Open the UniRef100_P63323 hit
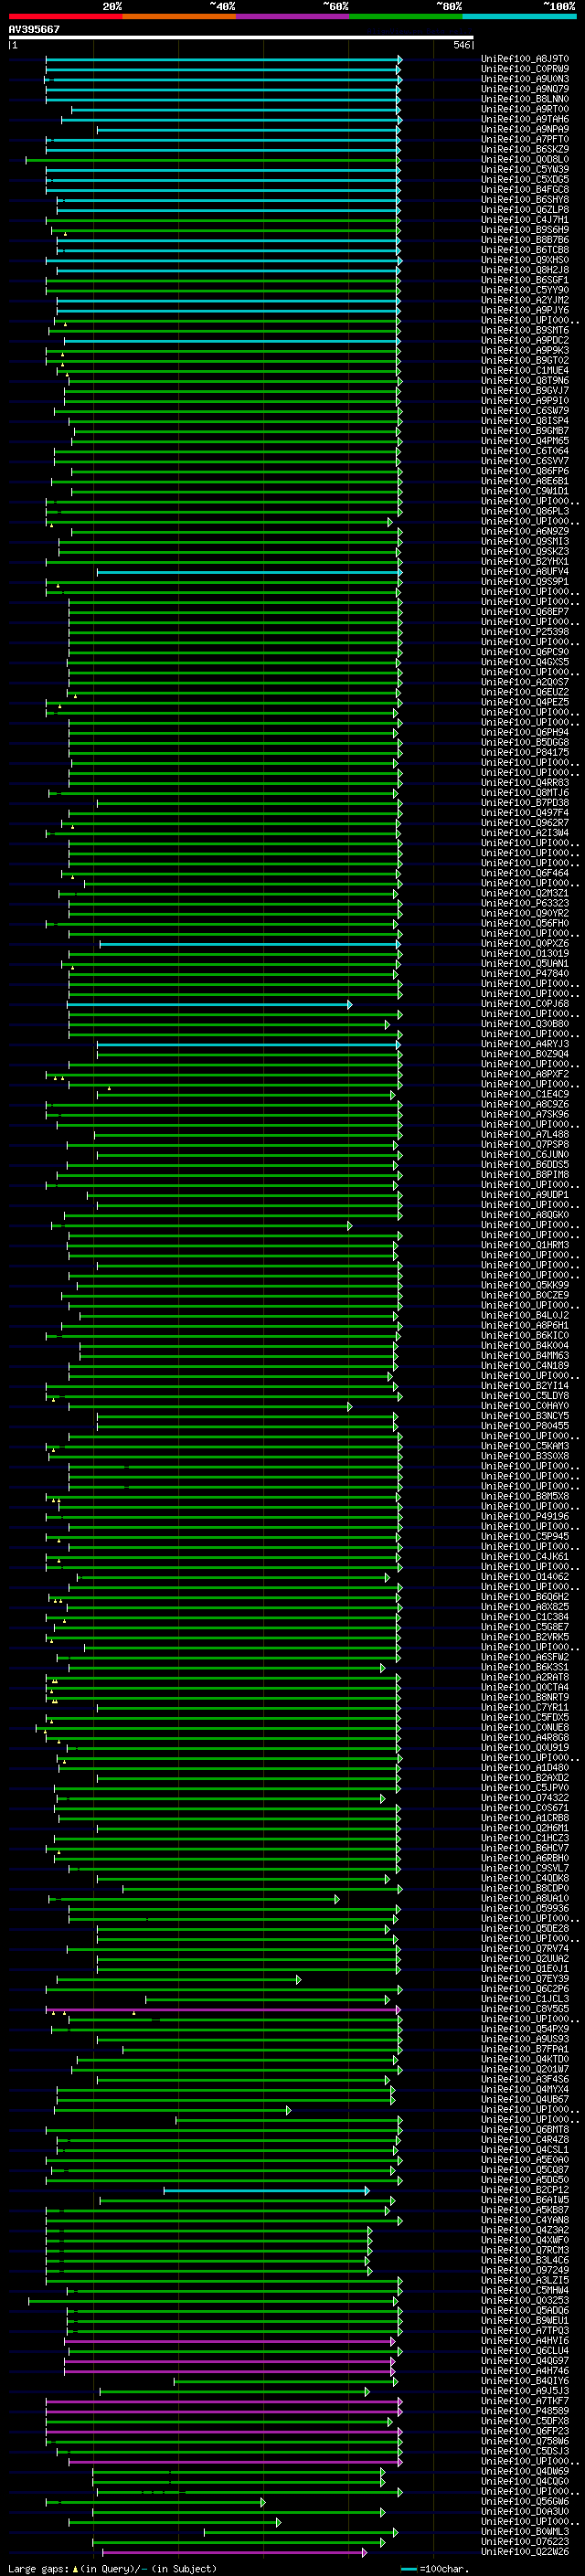This screenshot has width=585, height=2576. [525, 903]
